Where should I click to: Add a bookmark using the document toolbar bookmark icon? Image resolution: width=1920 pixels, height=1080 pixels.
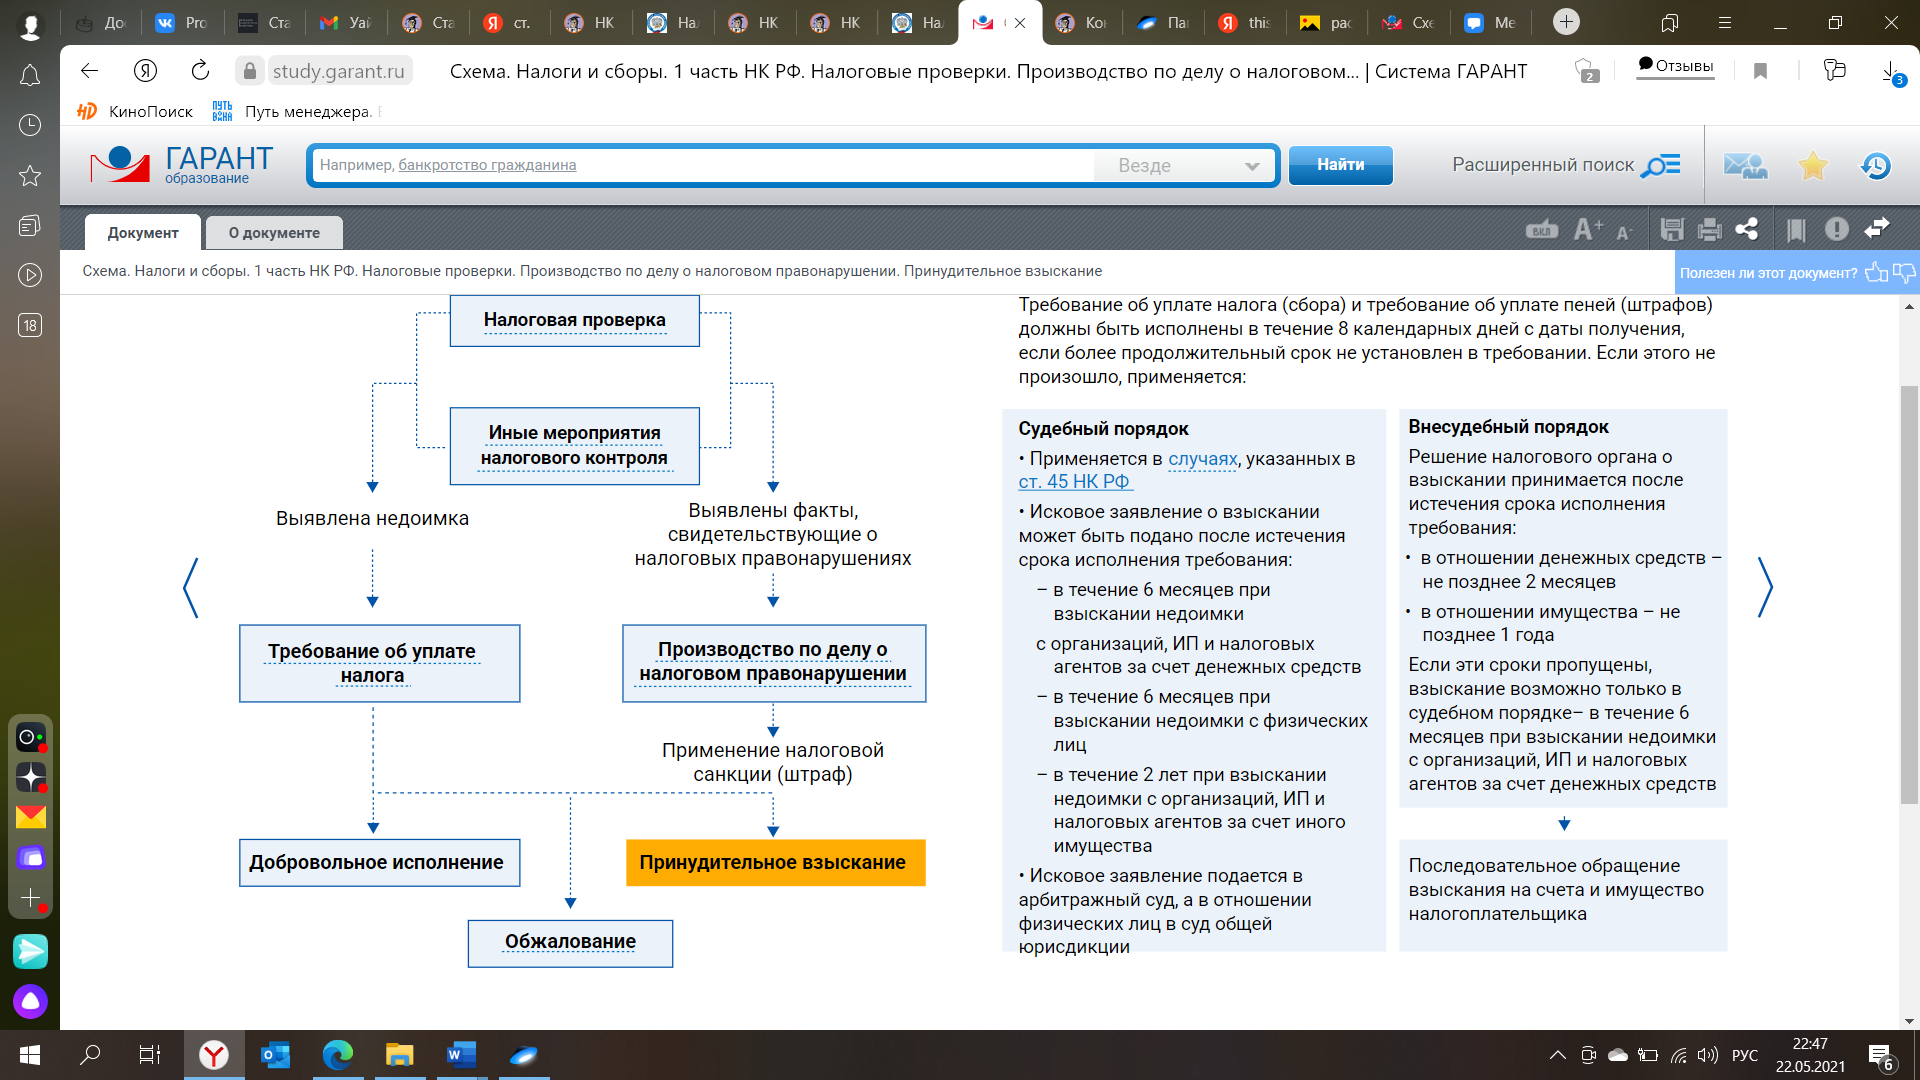[1796, 230]
